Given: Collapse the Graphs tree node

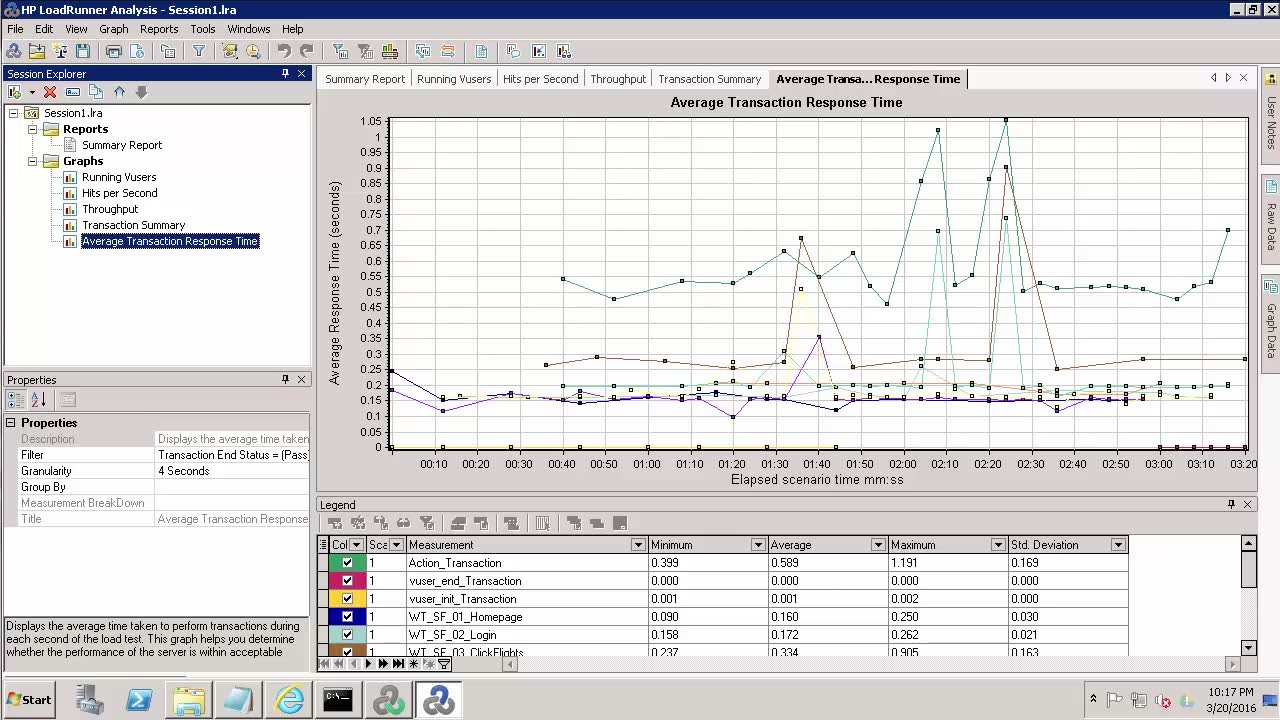Looking at the screenshot, I should point(32,161).
